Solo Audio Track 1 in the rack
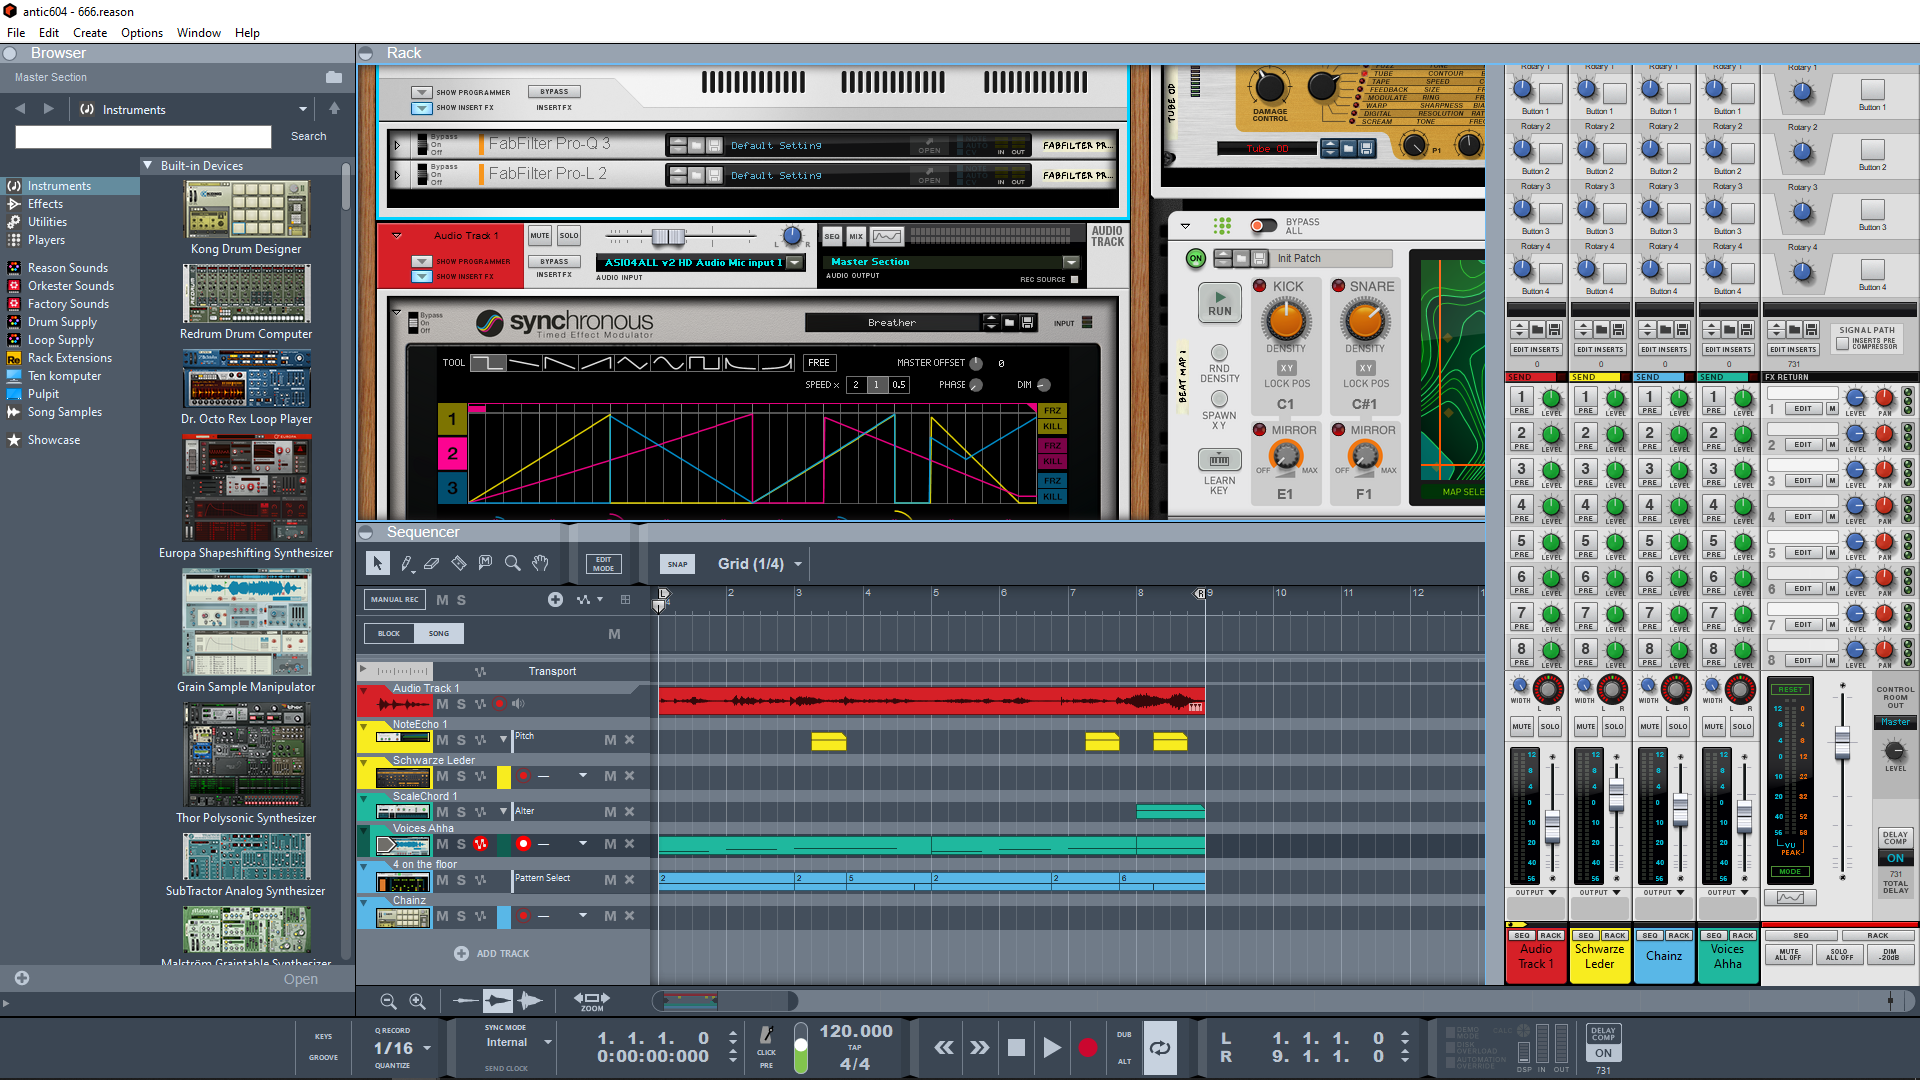 point(569,236)
